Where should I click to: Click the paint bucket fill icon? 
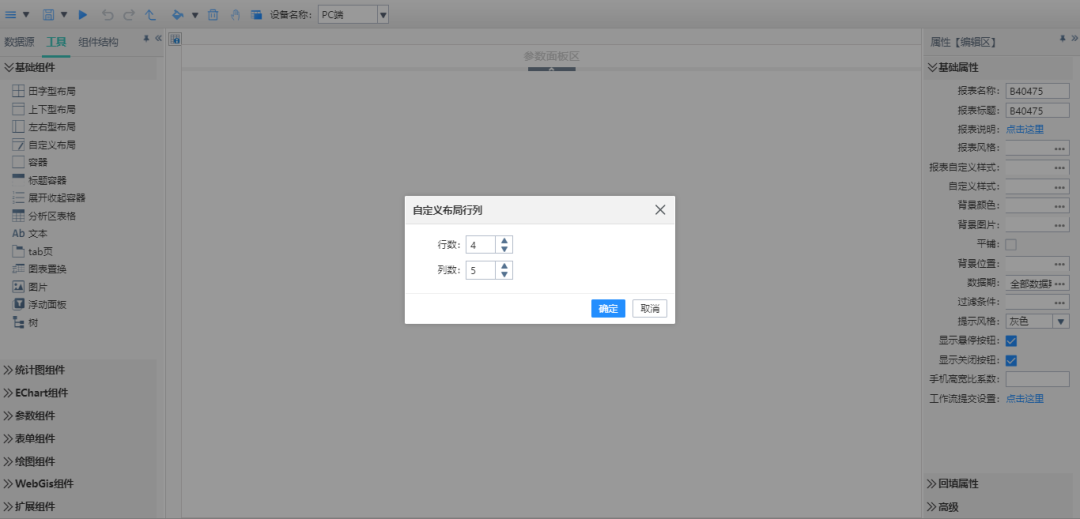[177, 15]
